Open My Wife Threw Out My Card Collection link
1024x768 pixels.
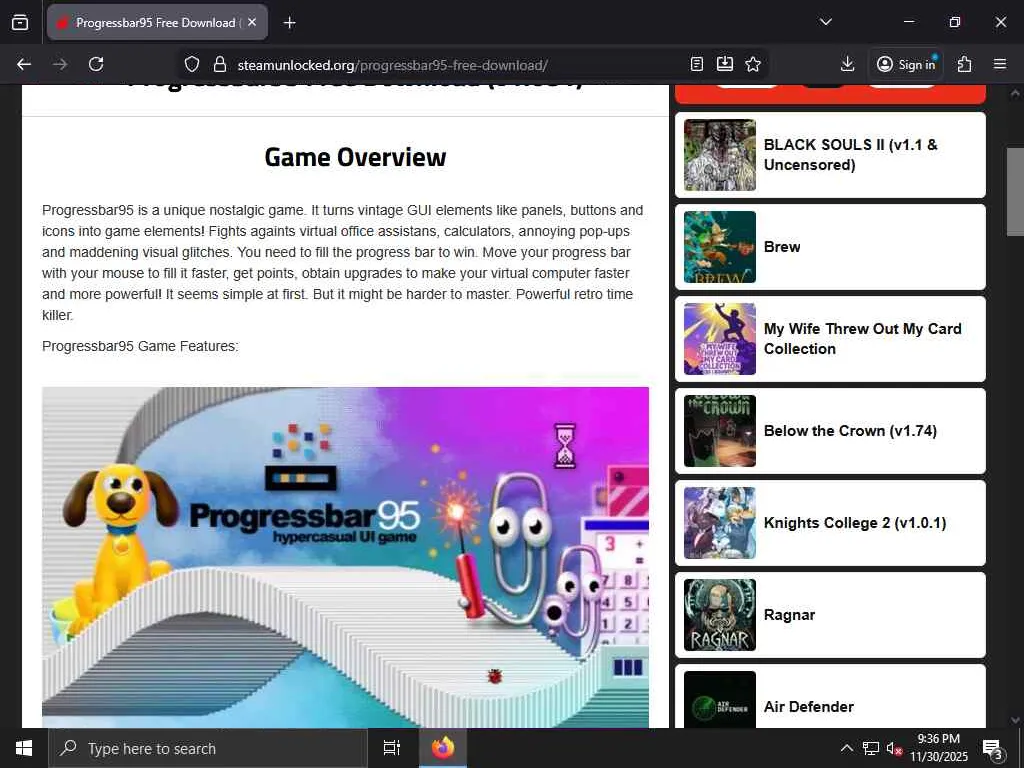pos(863,339)
